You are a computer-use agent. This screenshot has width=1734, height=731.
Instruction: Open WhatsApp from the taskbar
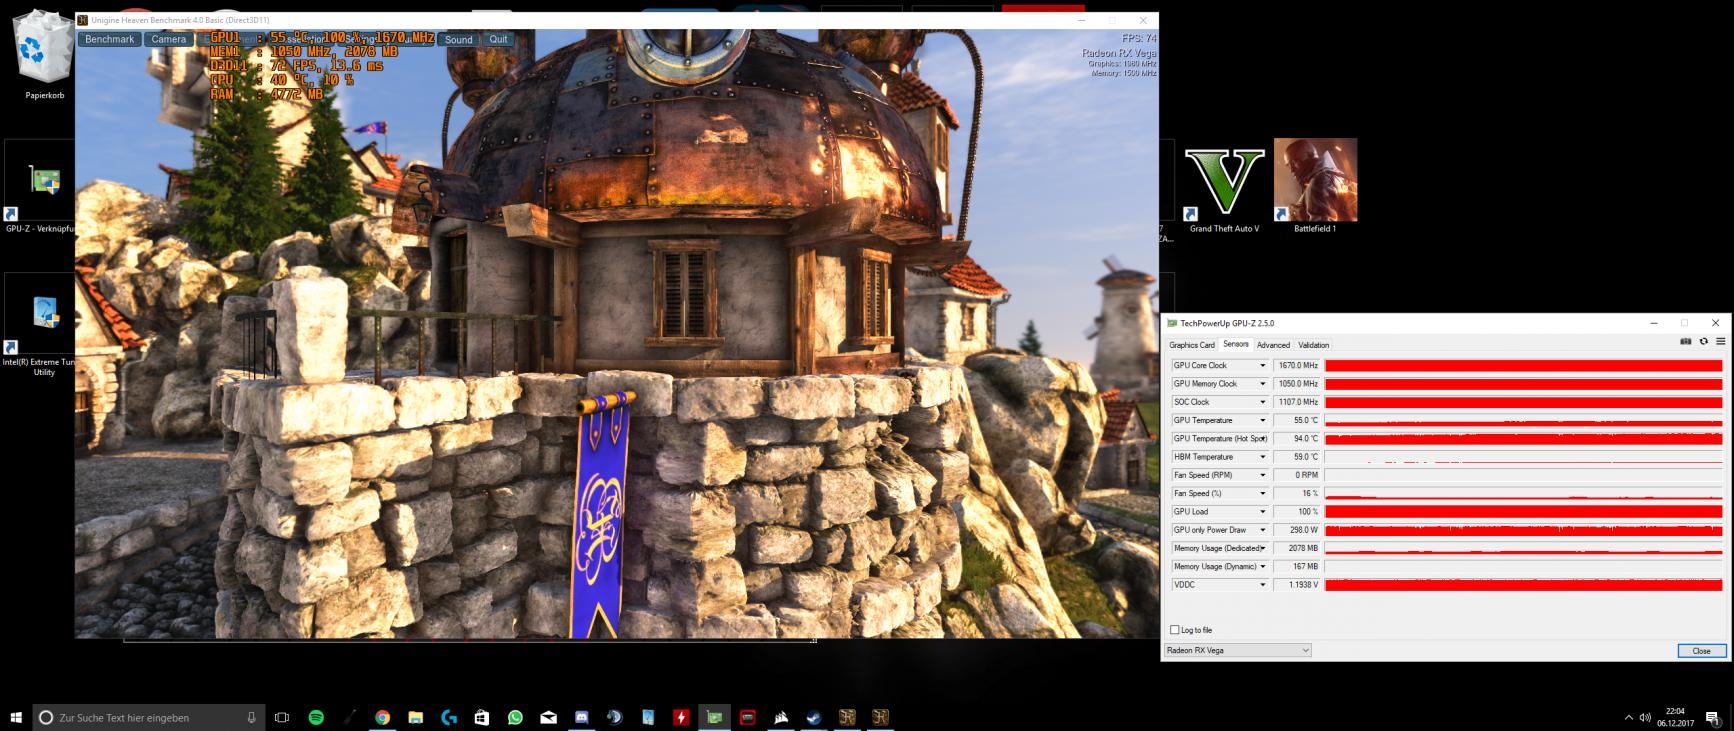point(515,717)
